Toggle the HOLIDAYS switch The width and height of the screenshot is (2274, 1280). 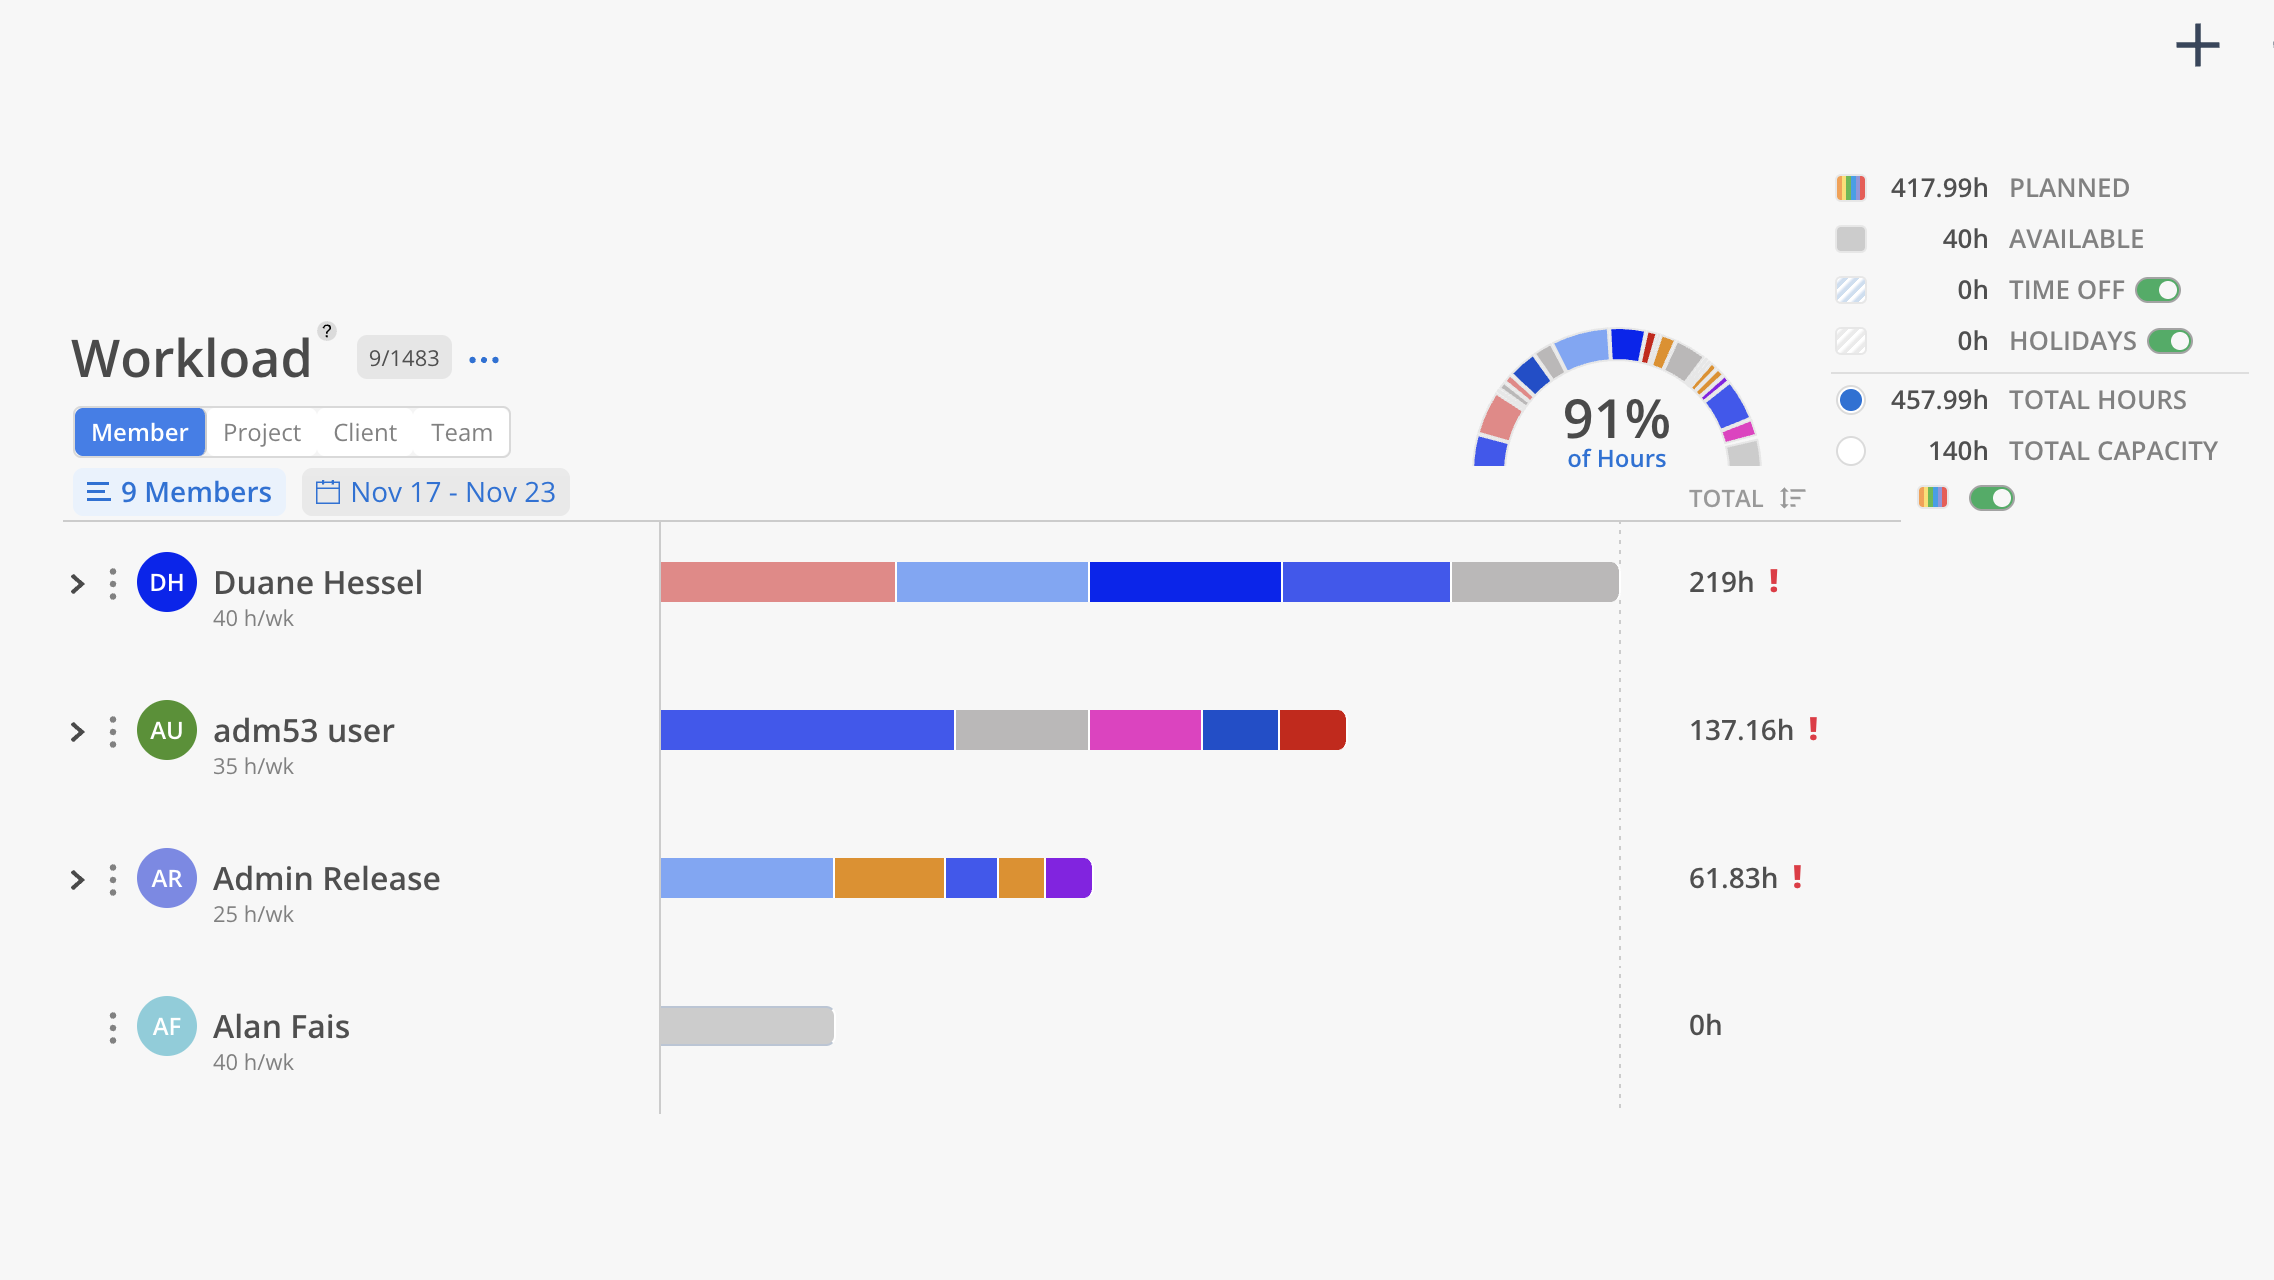2169,341
